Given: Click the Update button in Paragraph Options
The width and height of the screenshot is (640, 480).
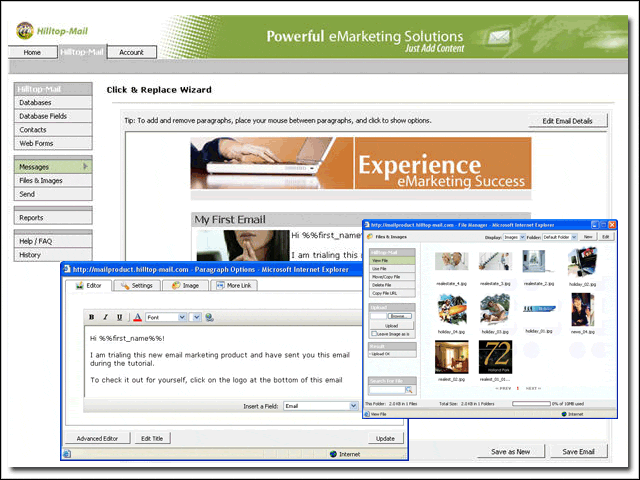Looking at the screenshot, I should click(385, 438).
